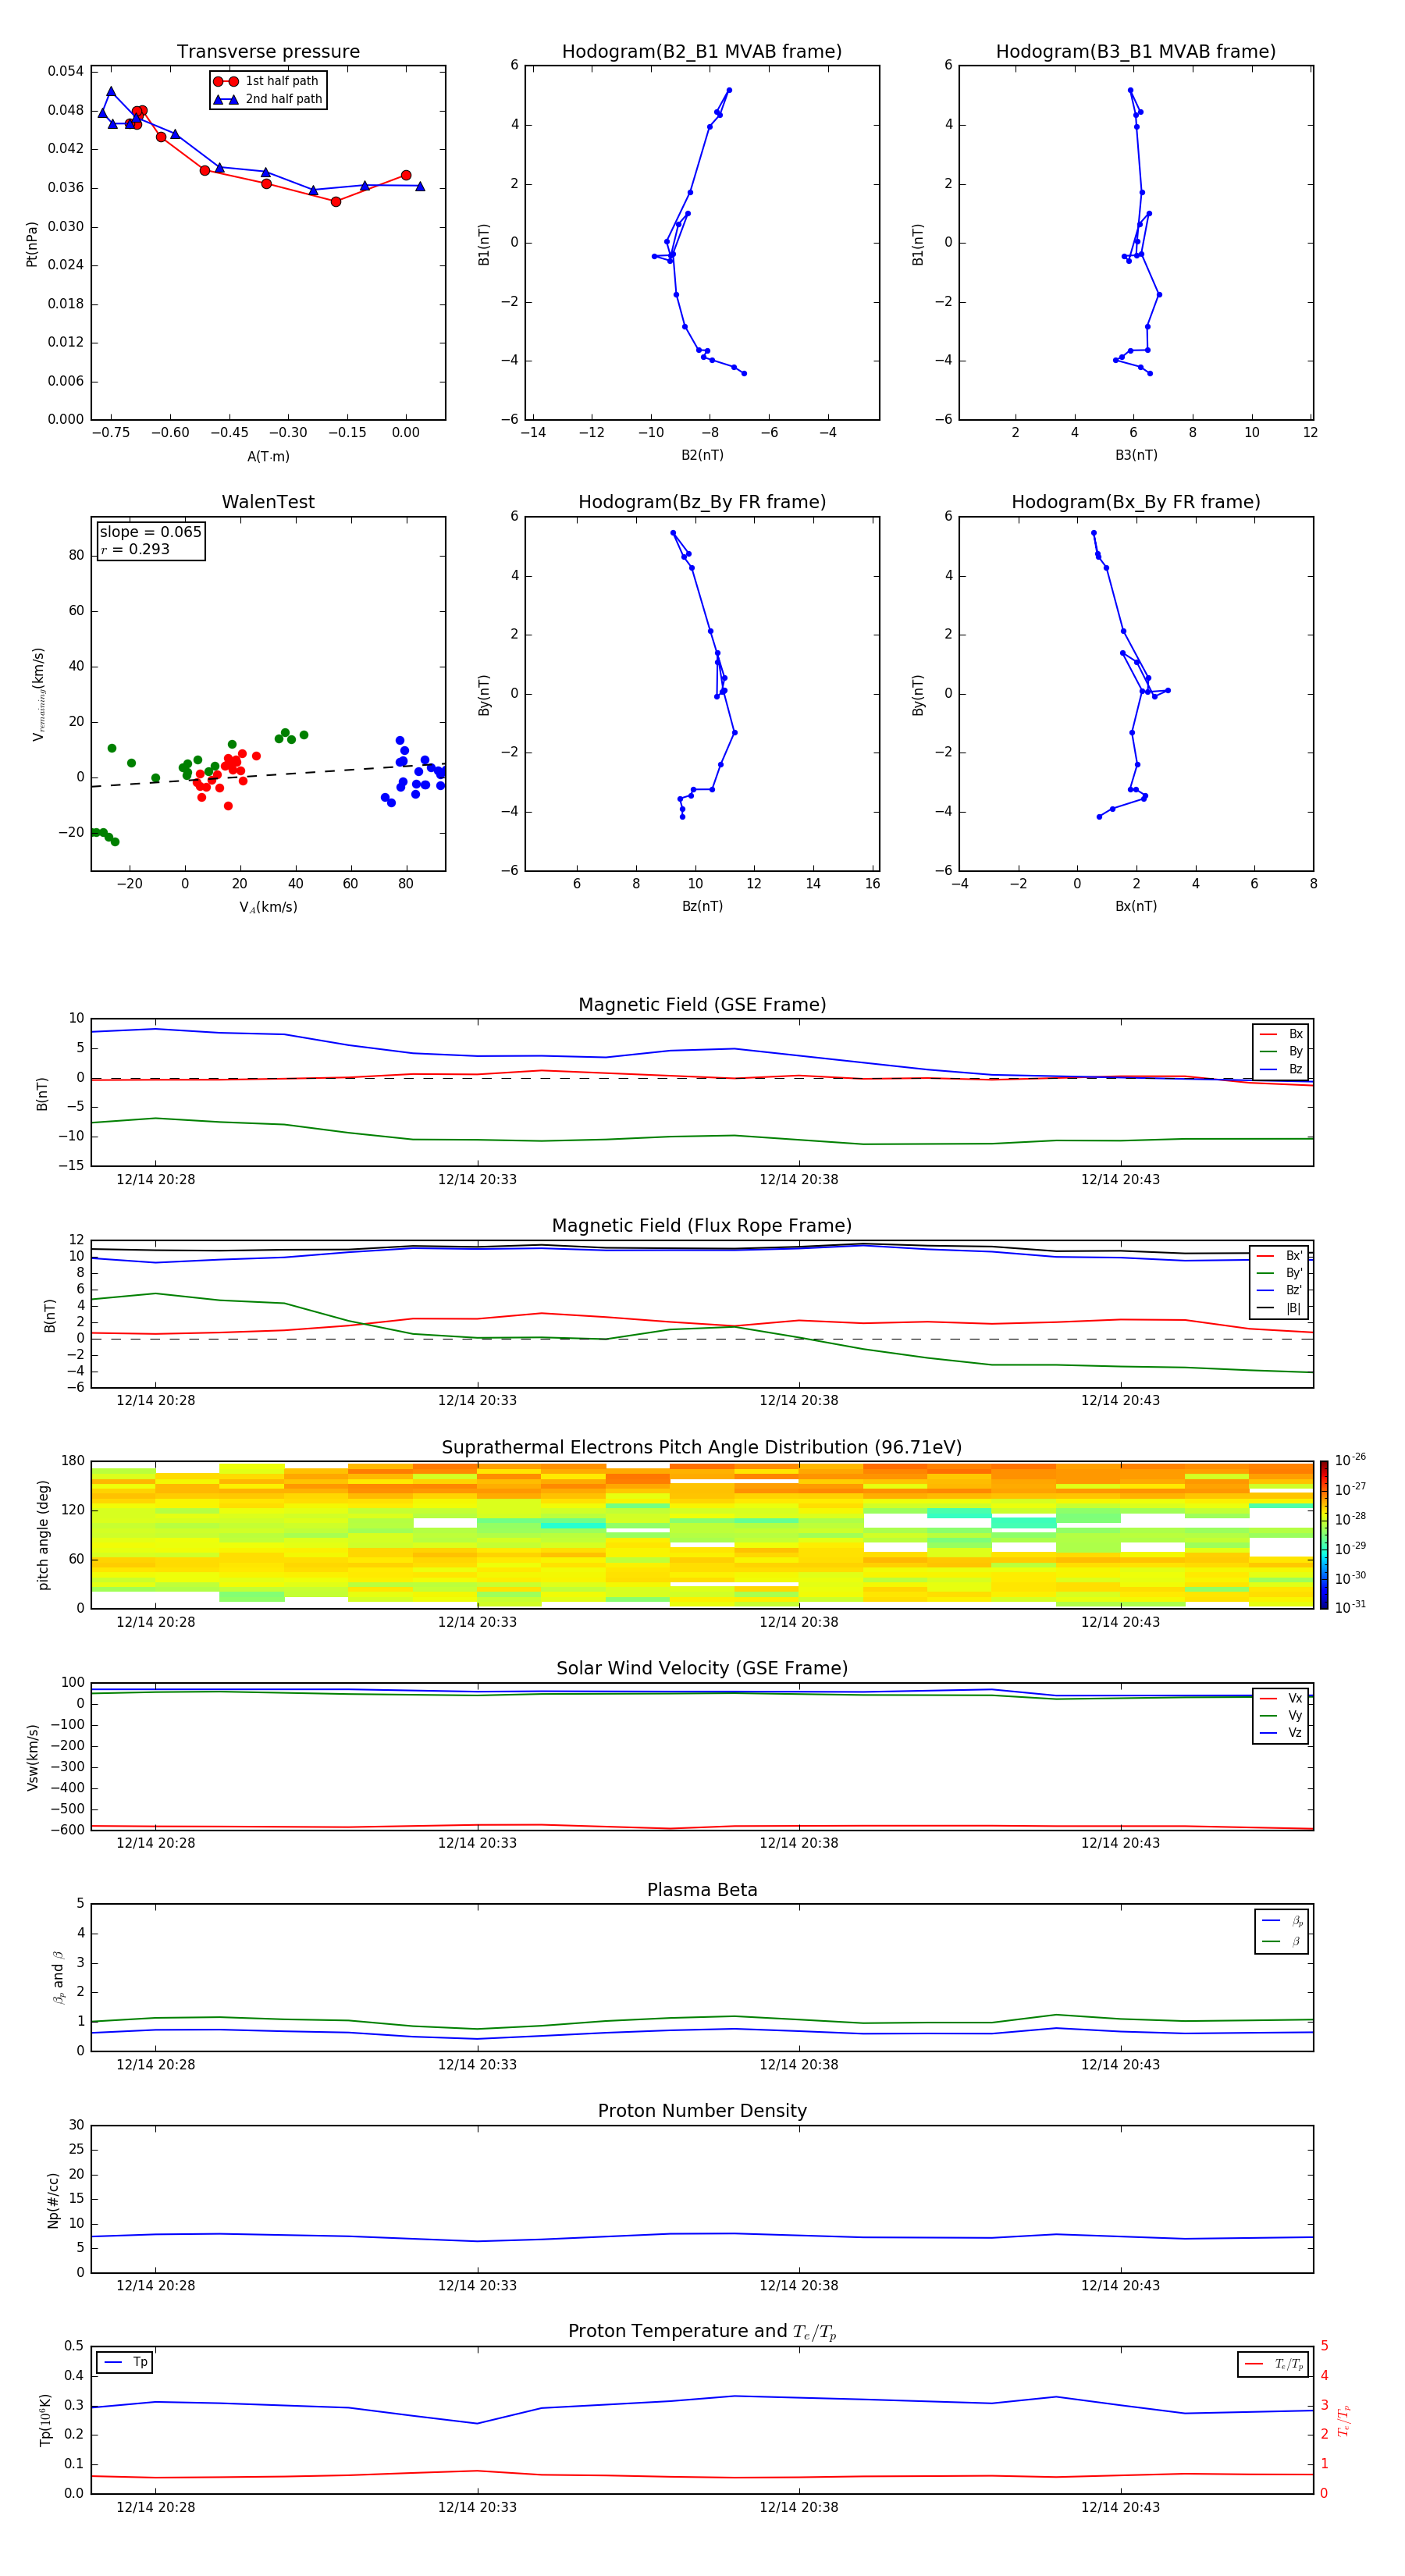Click 'Vsw(km/s)' axis label
This screenshot has height=2576, width=1405.
[x=32, y=1757]
